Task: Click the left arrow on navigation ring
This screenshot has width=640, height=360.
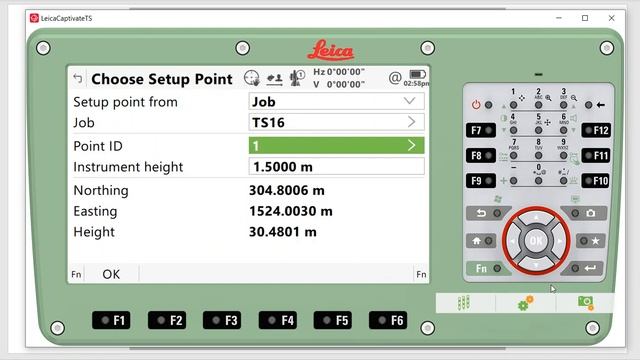Action: pyautogui.click(x=513, y=241)
